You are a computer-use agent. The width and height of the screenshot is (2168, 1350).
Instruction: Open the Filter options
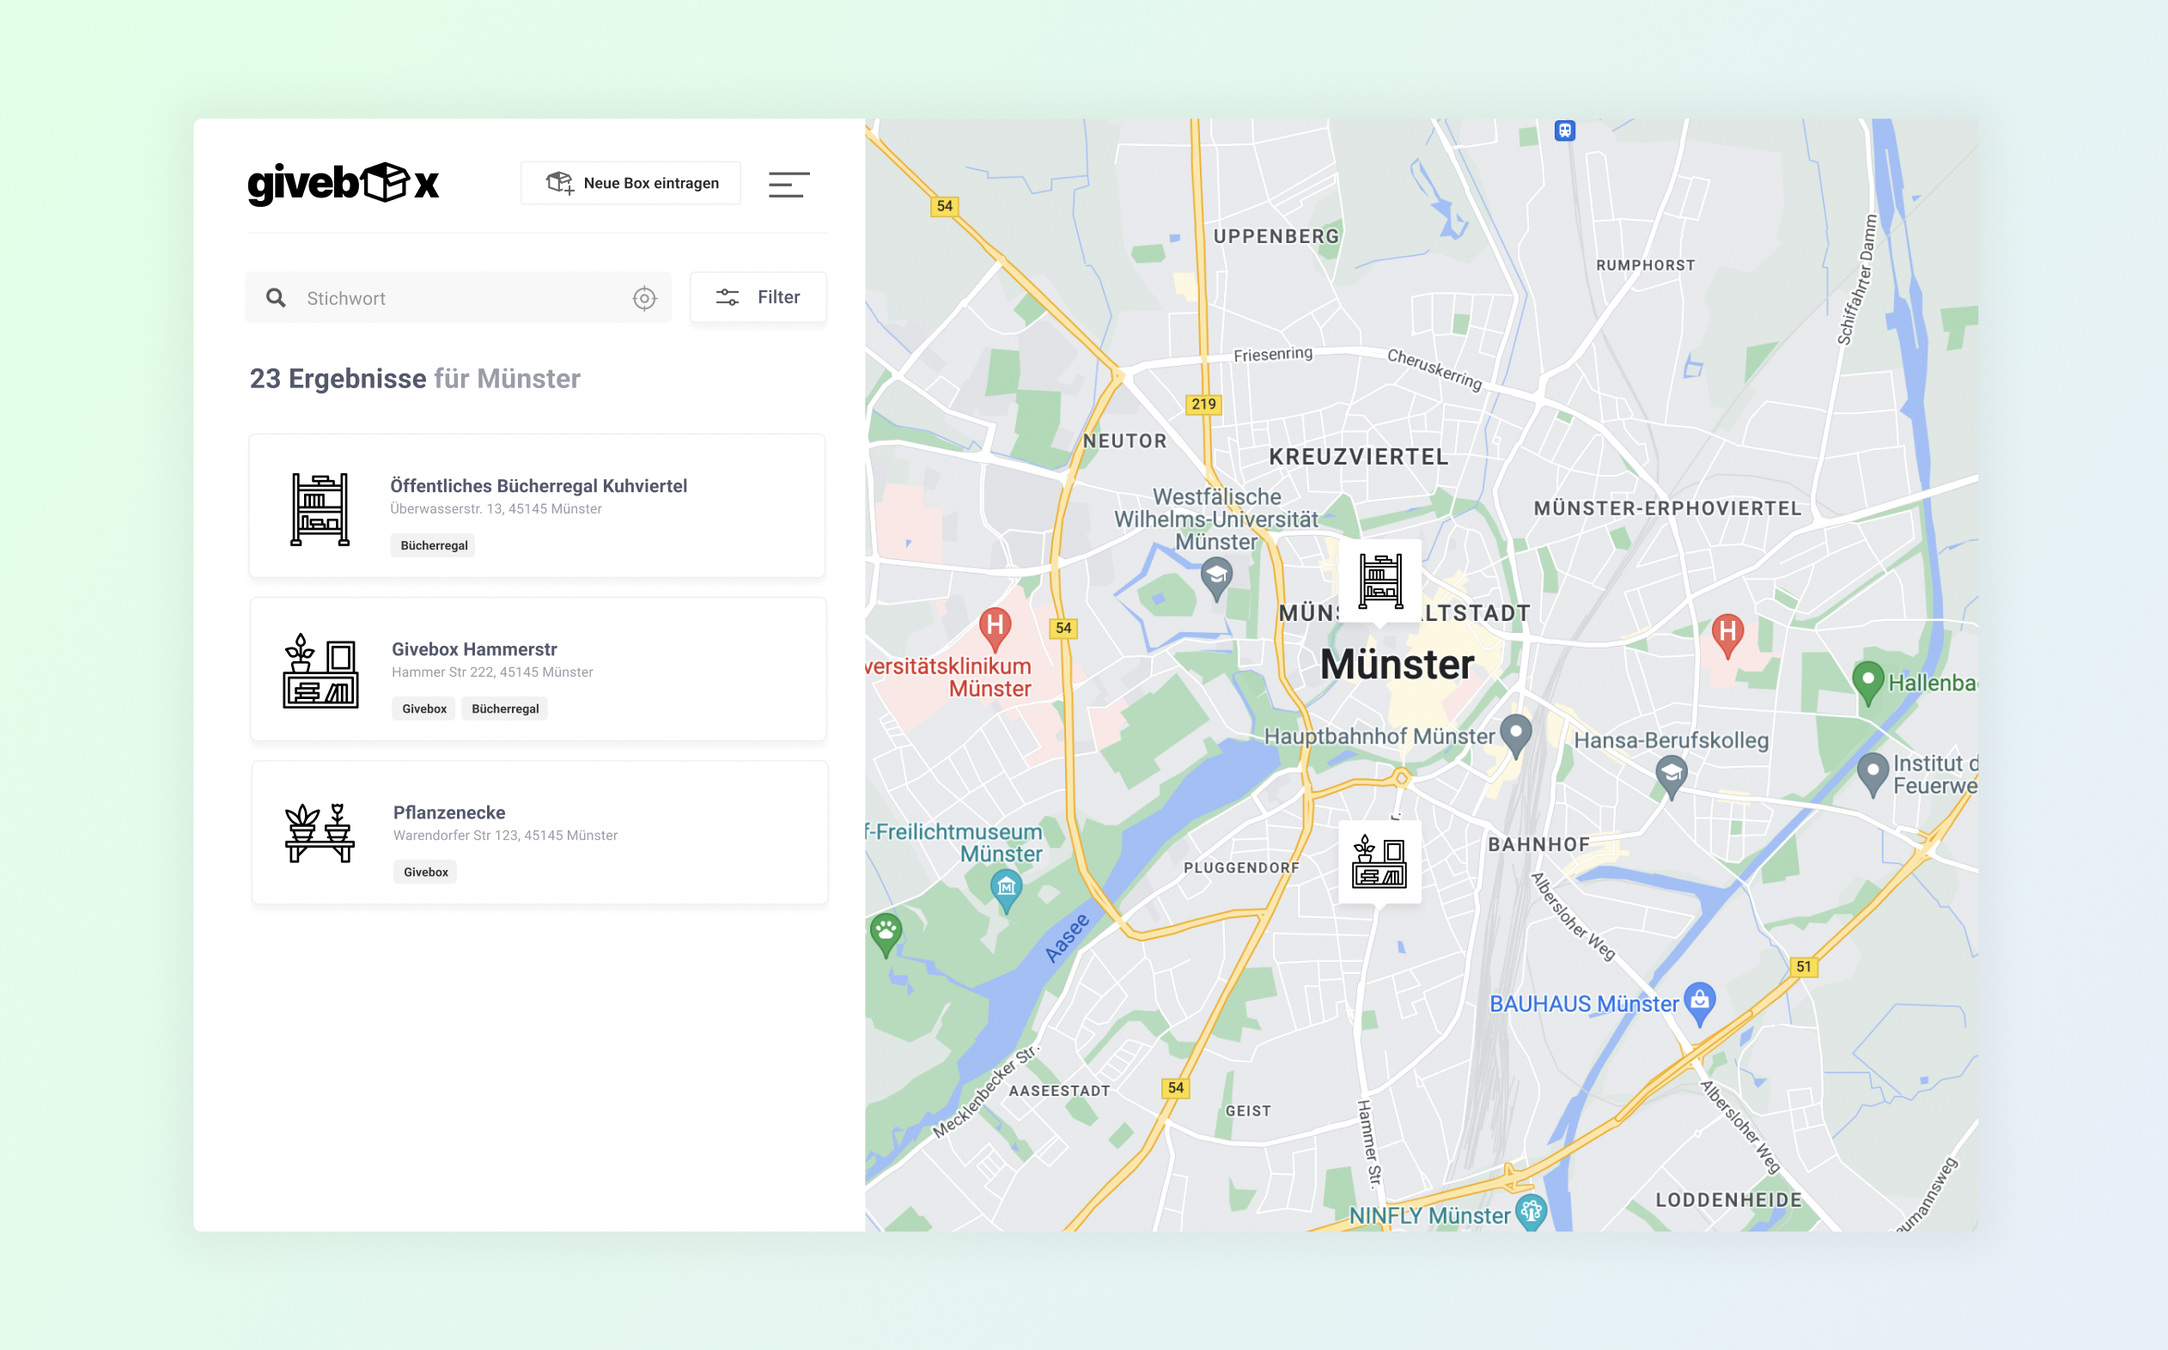[x=758, y=297]
